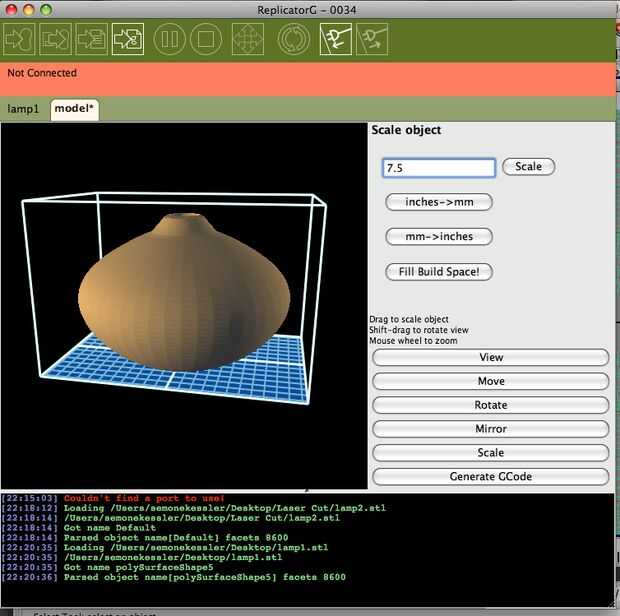This screenshot has width=620, height=616.
Task: Switch to the lamp1 tab
Action: click(23, 109)
